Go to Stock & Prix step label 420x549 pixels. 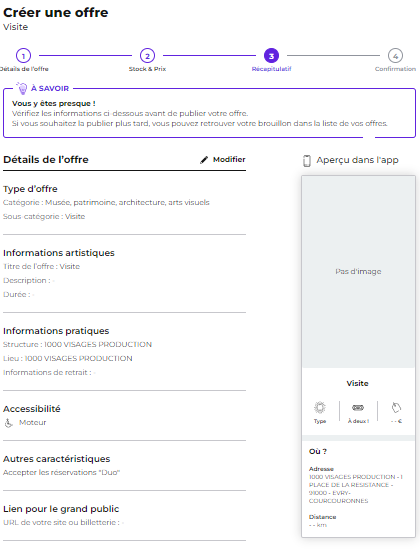click(x=147, y=69)
